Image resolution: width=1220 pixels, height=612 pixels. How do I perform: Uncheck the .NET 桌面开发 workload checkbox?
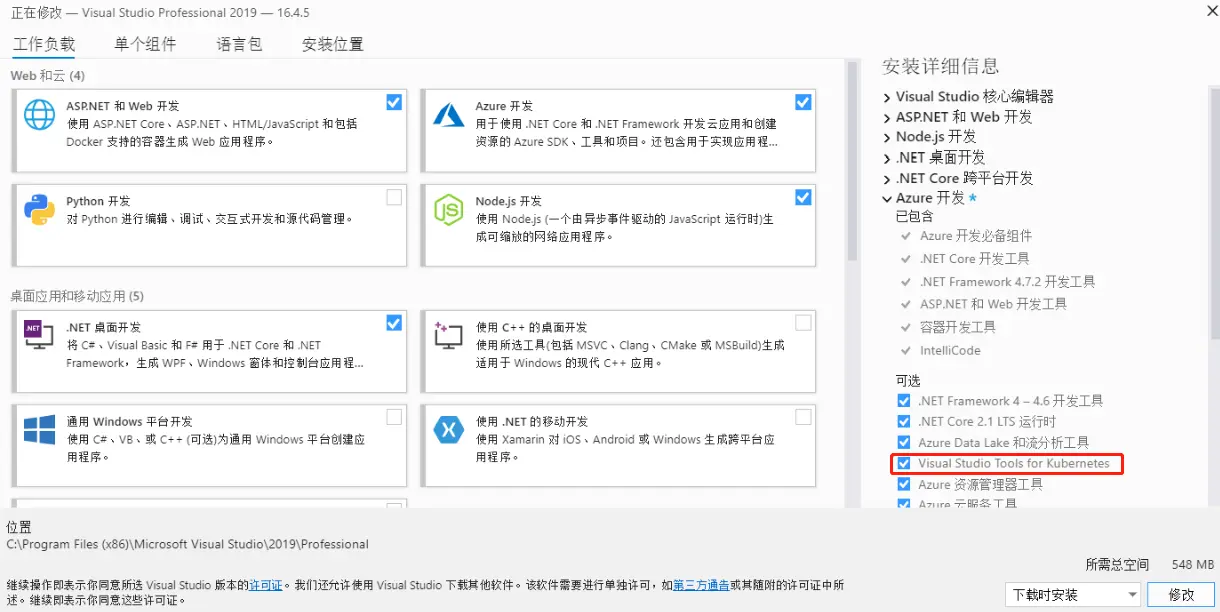click(394, 322)
